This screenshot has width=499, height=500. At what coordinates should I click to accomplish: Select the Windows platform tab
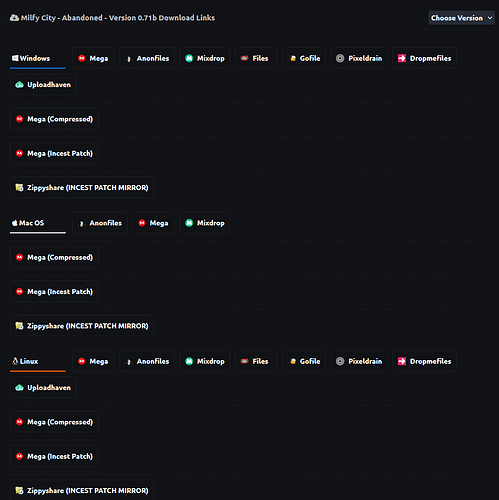coord(38,58)
